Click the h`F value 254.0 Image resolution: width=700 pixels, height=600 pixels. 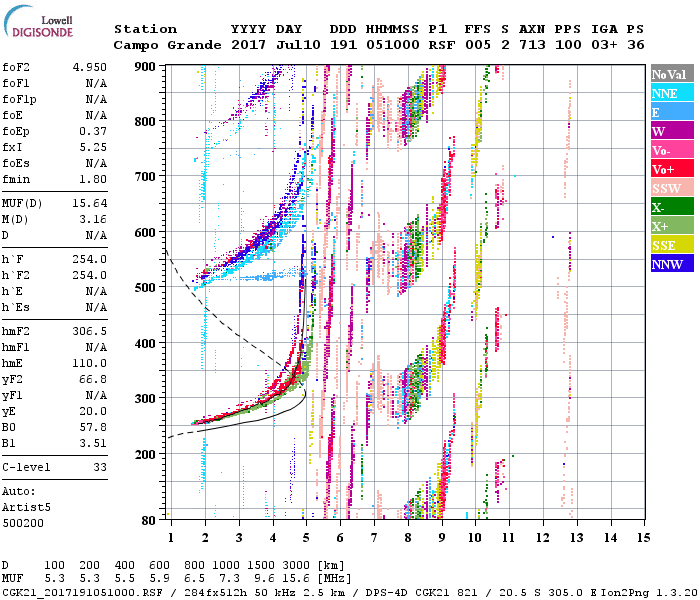[90, 259]
